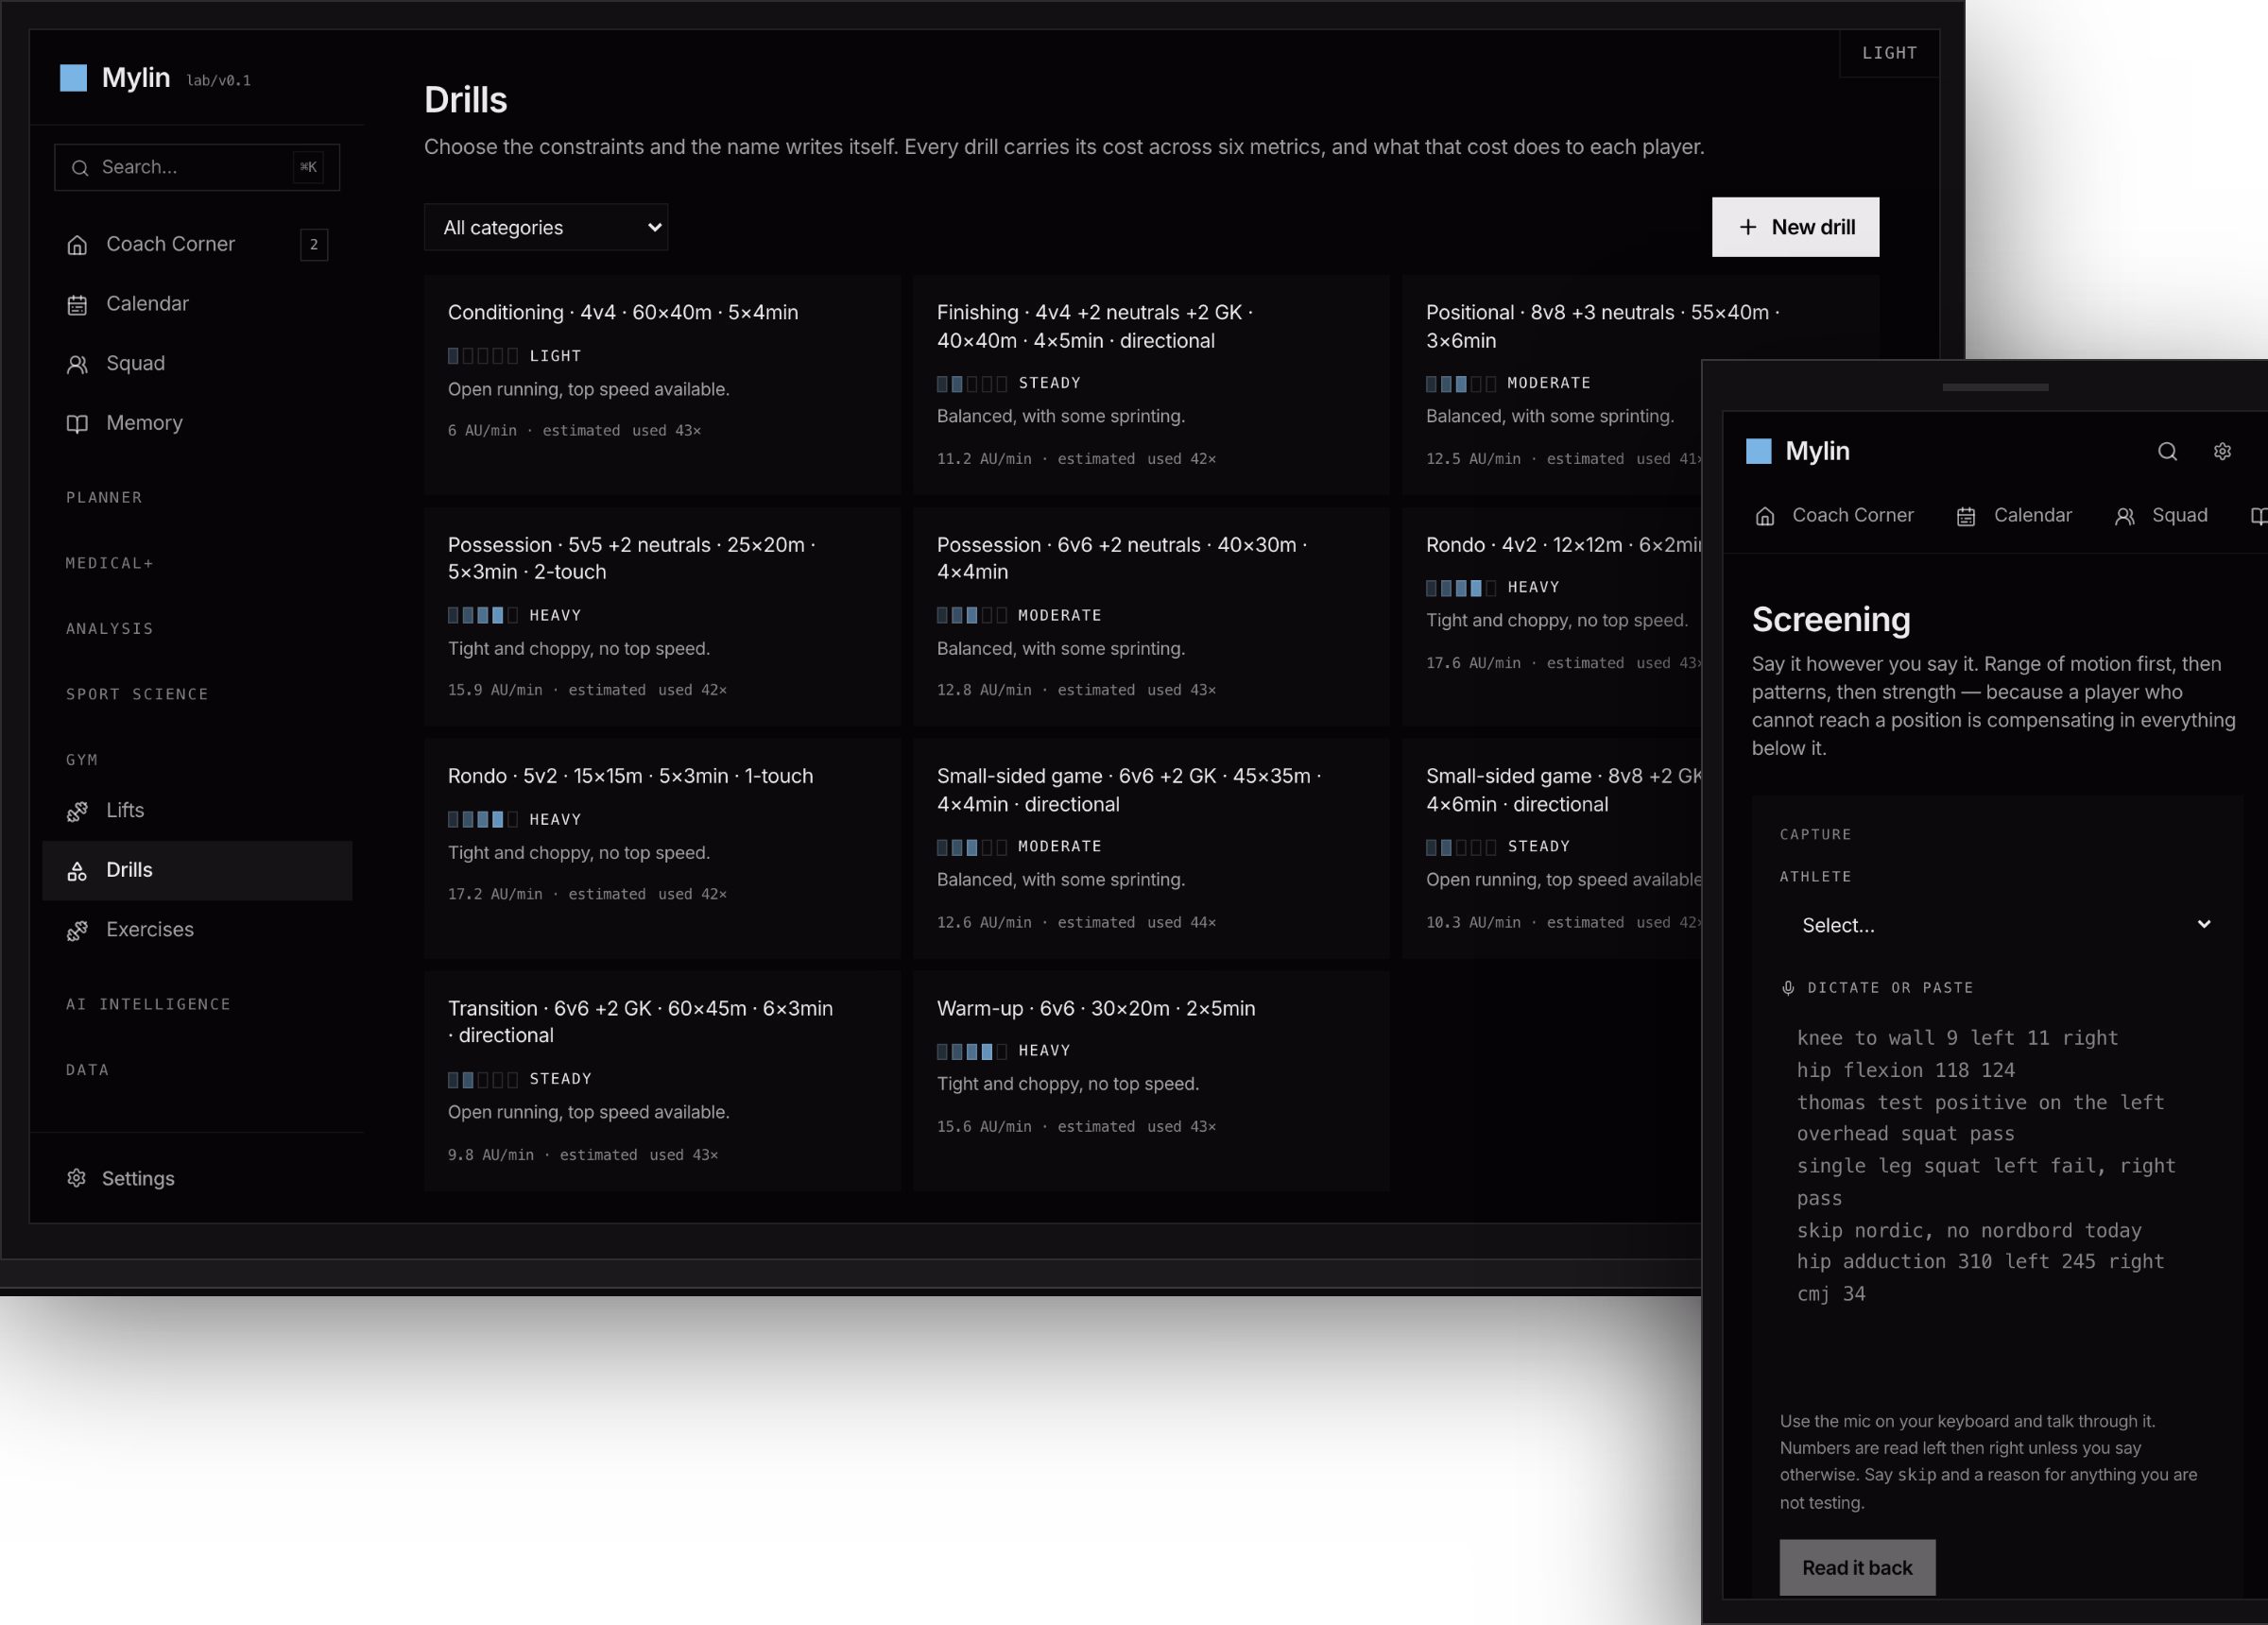
Task: Open the Calendar tab in mobile window
Action: pyautogui.click(x=2014, y=516)
